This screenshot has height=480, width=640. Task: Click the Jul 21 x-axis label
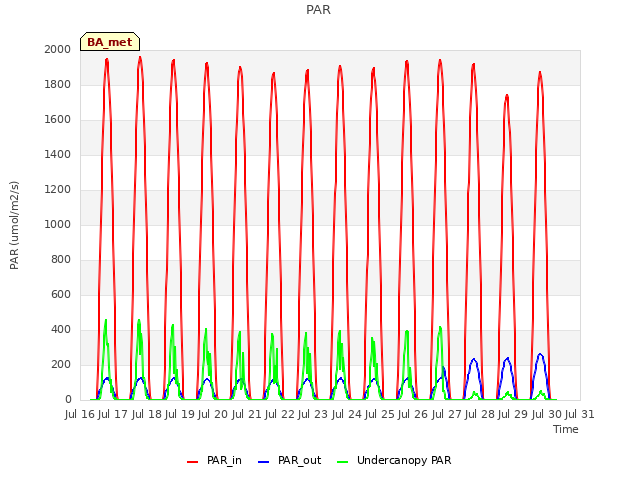coord(247,415)
